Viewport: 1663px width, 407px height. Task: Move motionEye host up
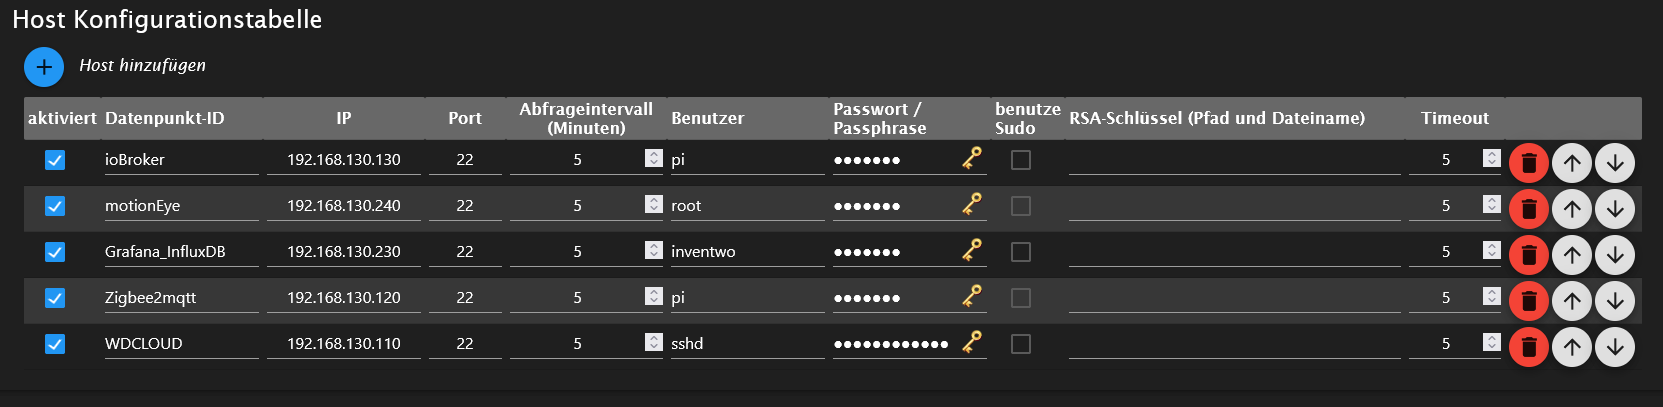pyautogui.click(x=1572, y=208)
